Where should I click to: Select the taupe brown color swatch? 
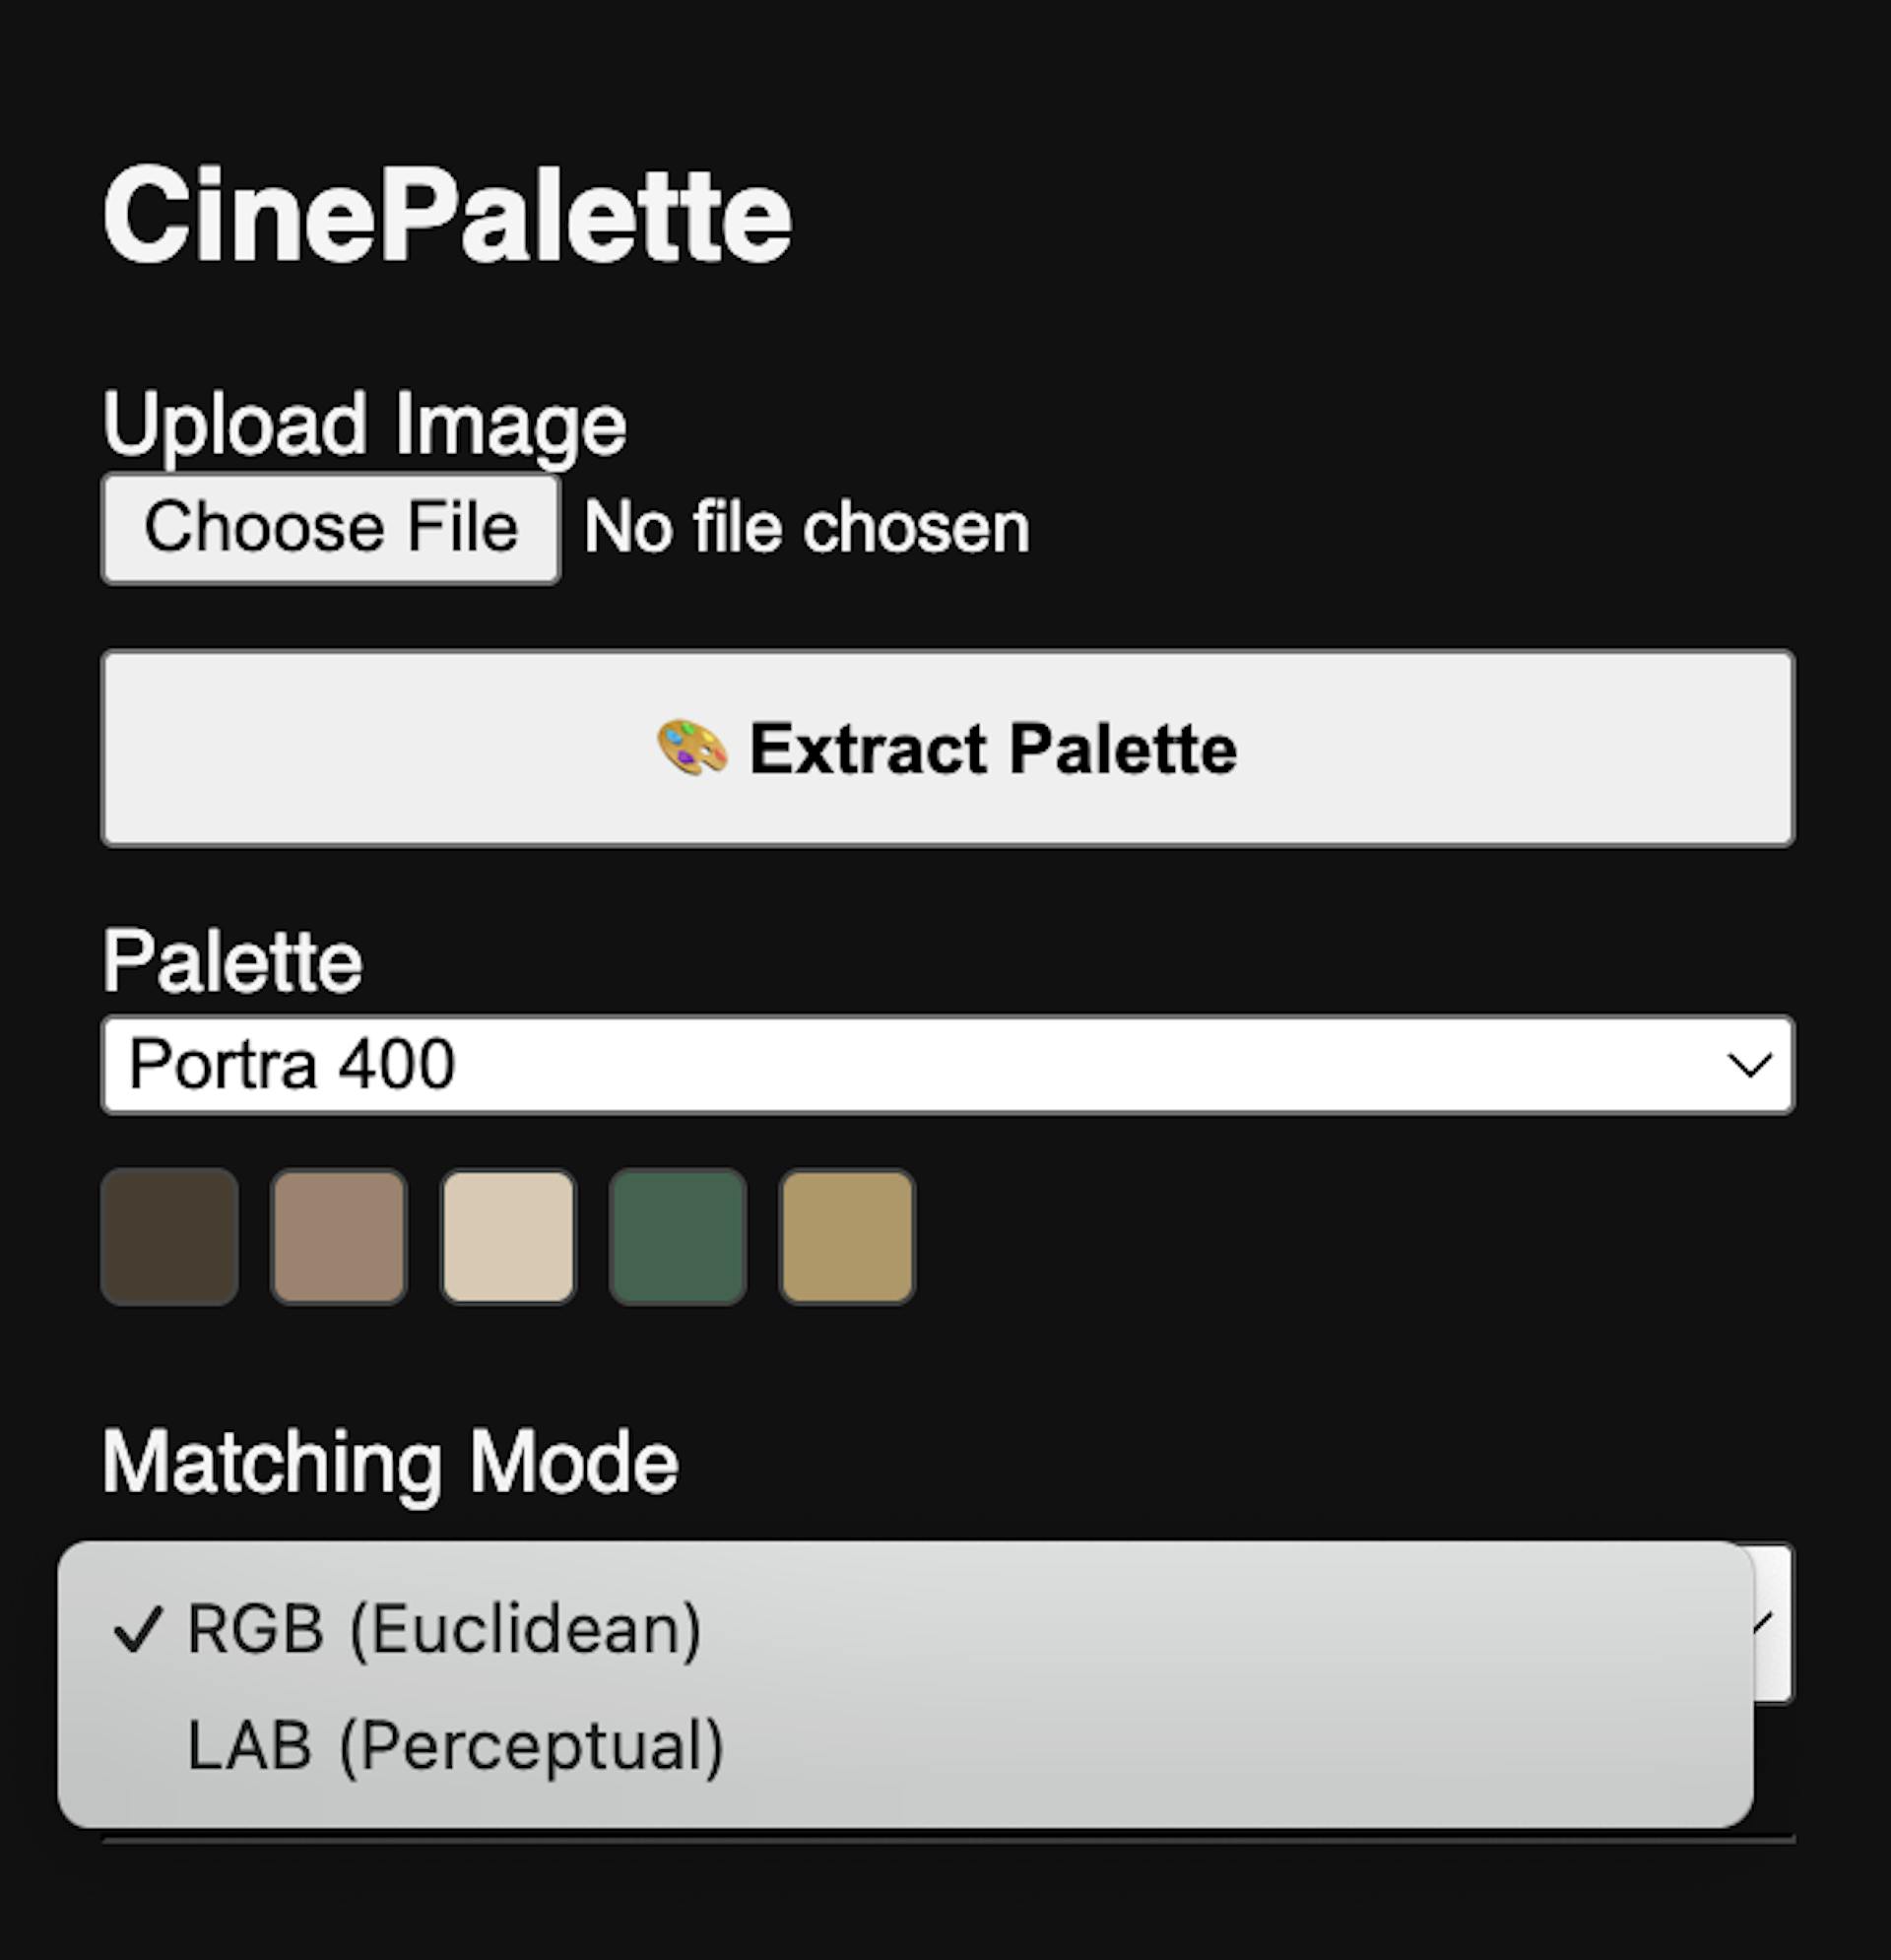point(339,1237)
